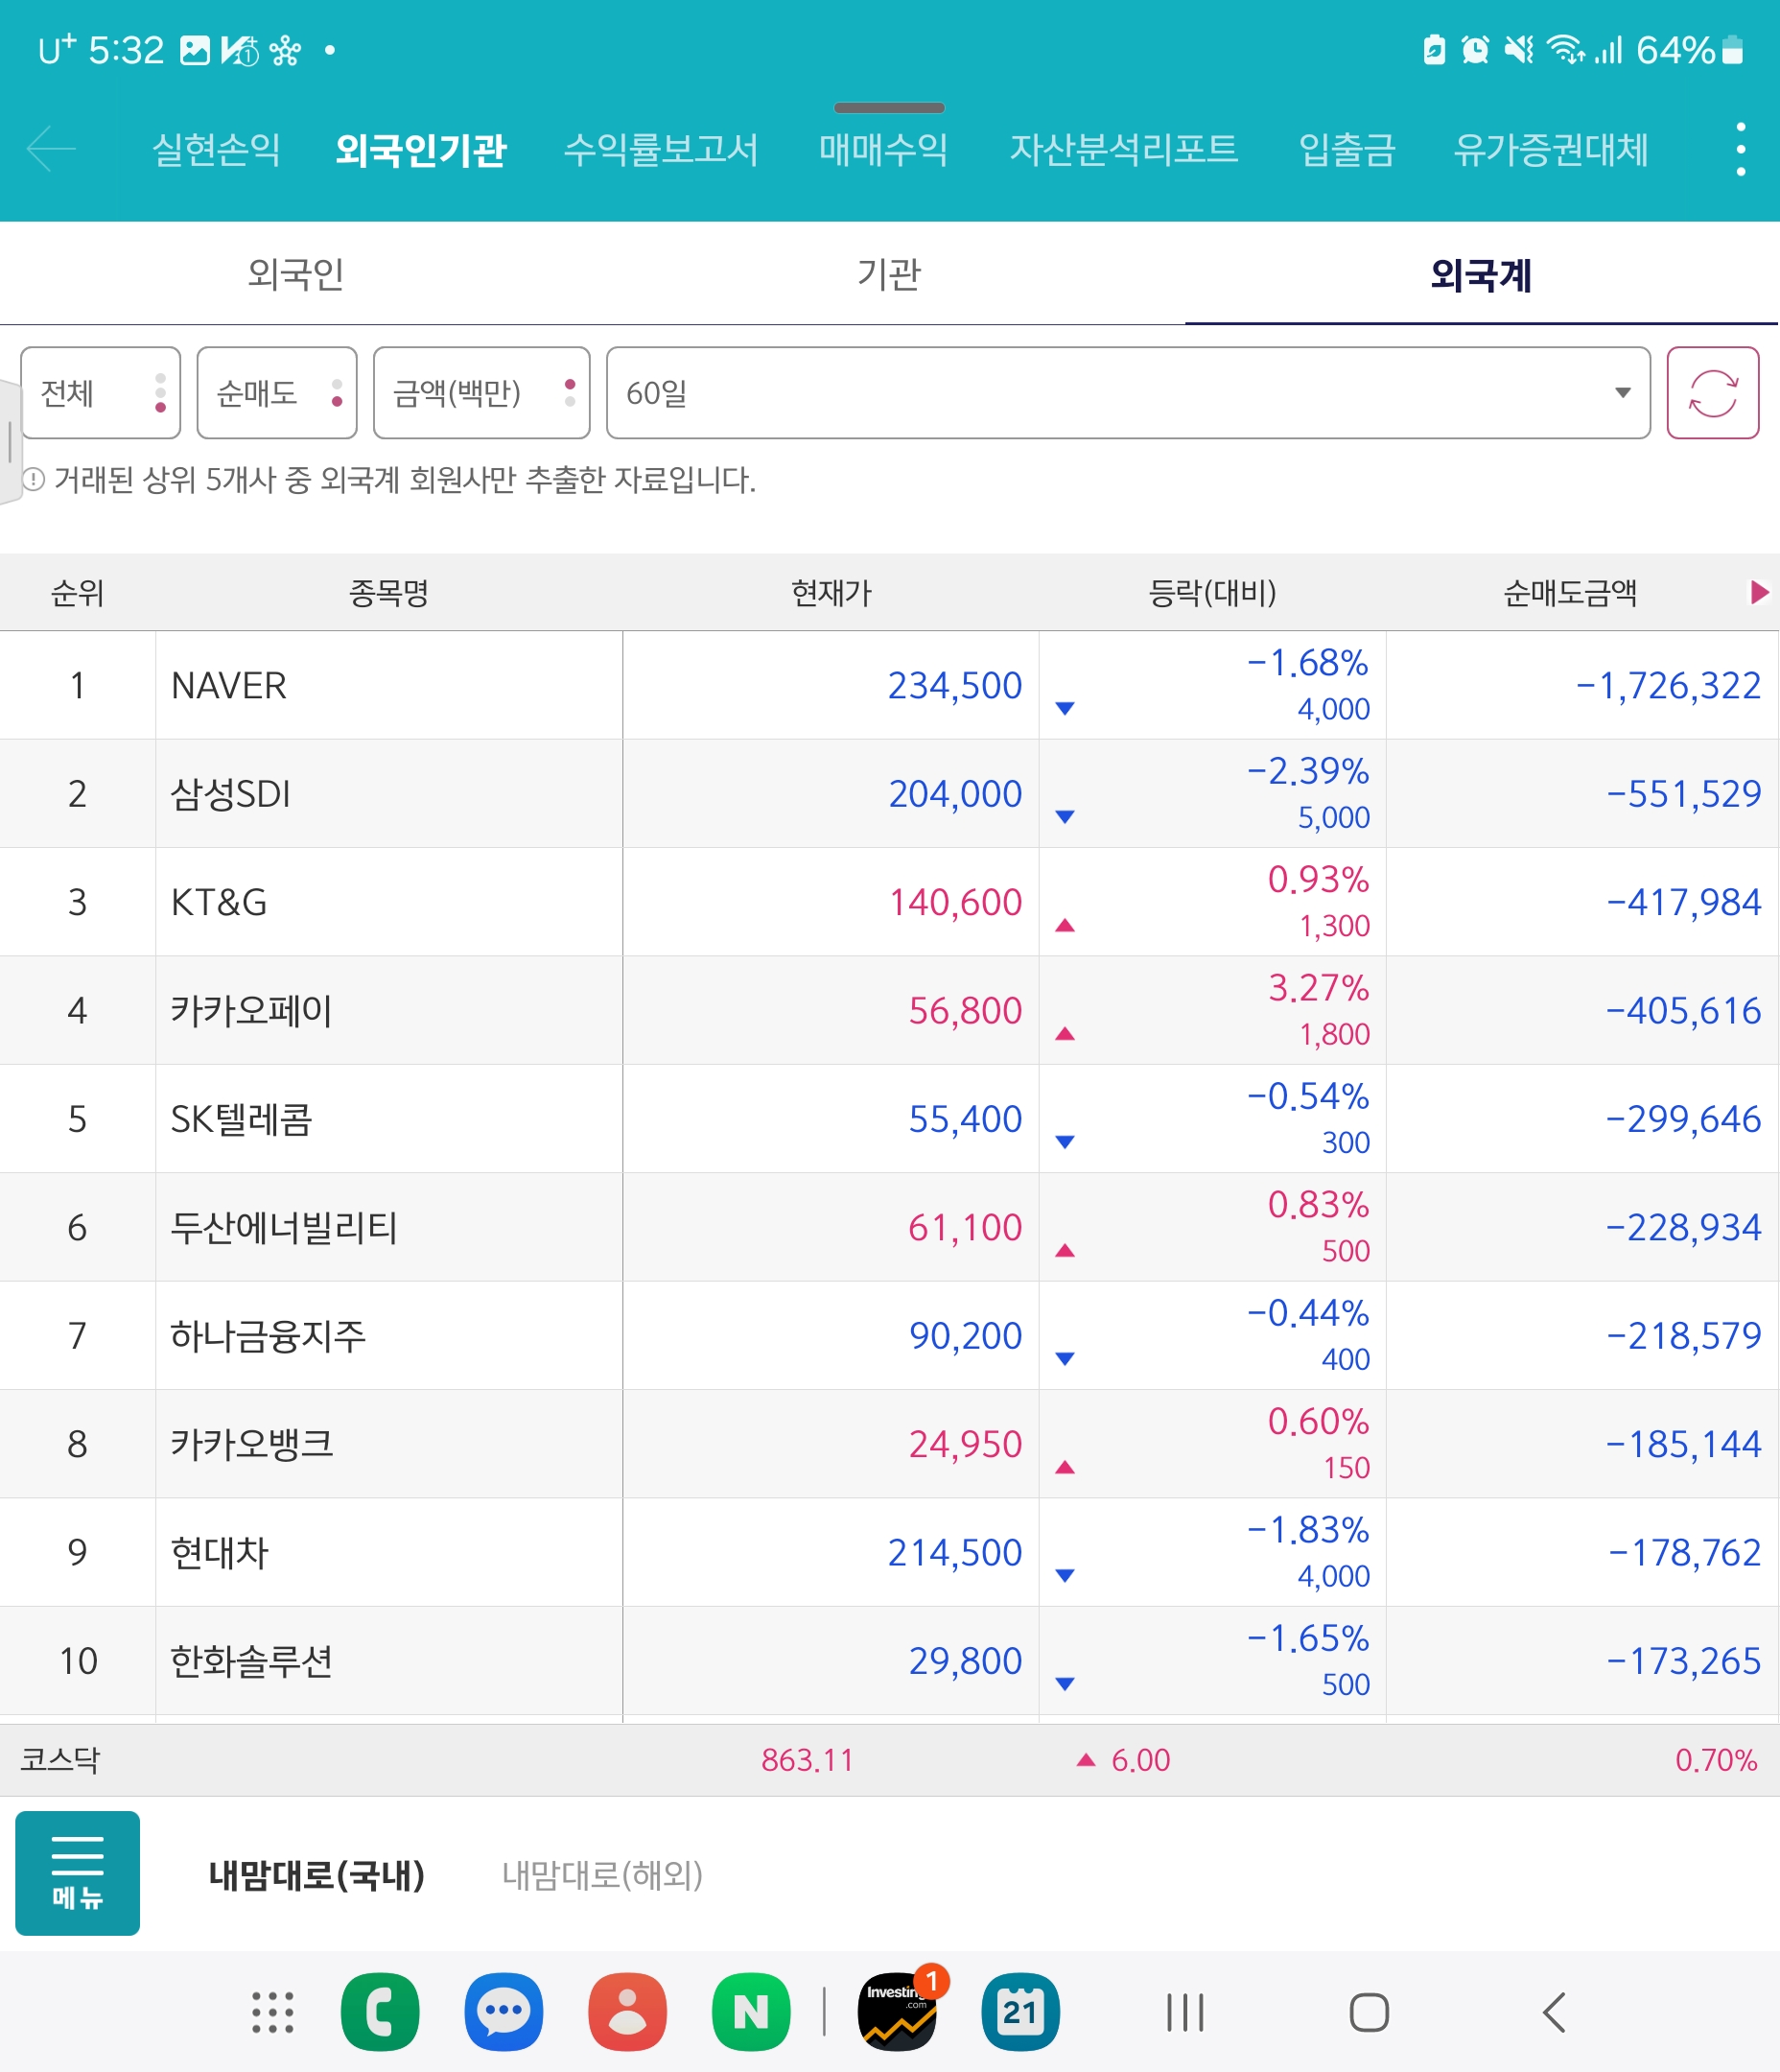
Task: Switch to 입출금 tab
Action: click(1346, 150)
